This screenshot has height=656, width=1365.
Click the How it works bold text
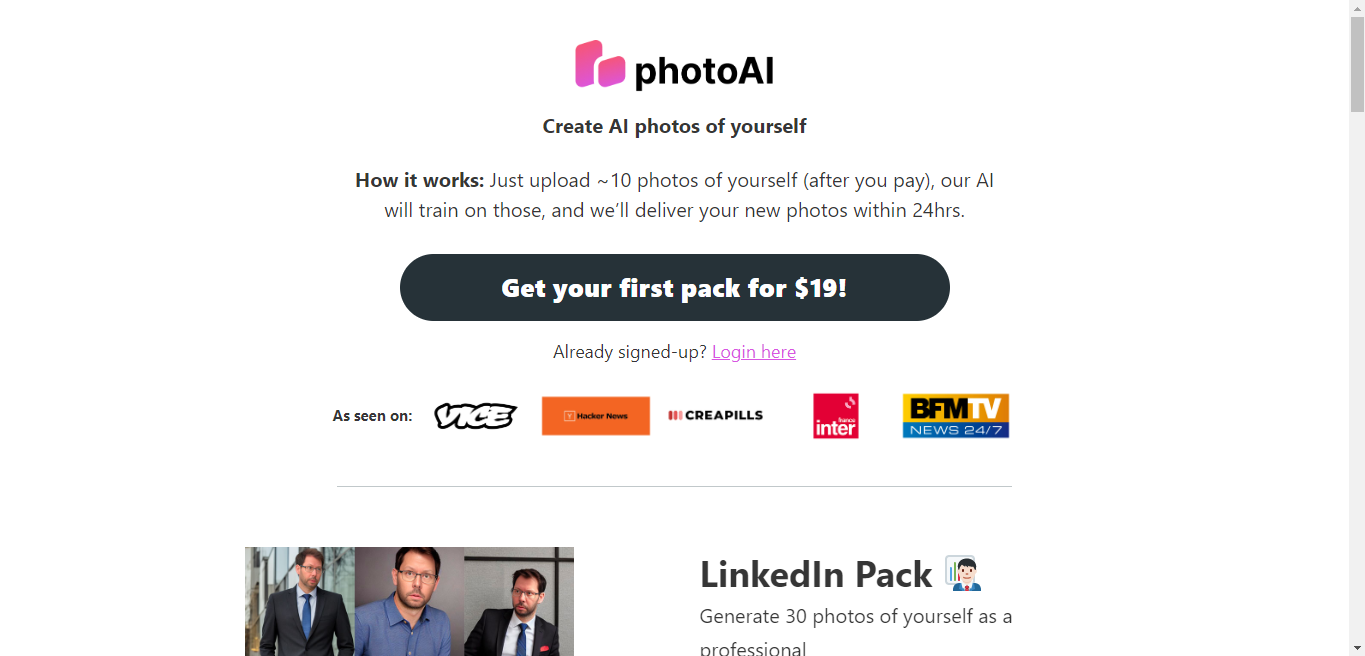419,181
